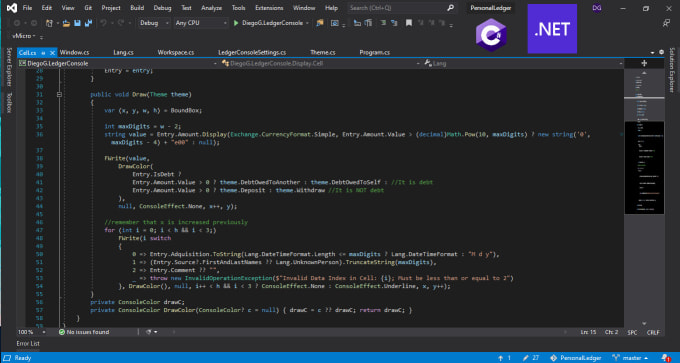Viewport: 680px width, 363px height.
Task: Click the feedback icon below window controls
Action: [x=667, y=23]
